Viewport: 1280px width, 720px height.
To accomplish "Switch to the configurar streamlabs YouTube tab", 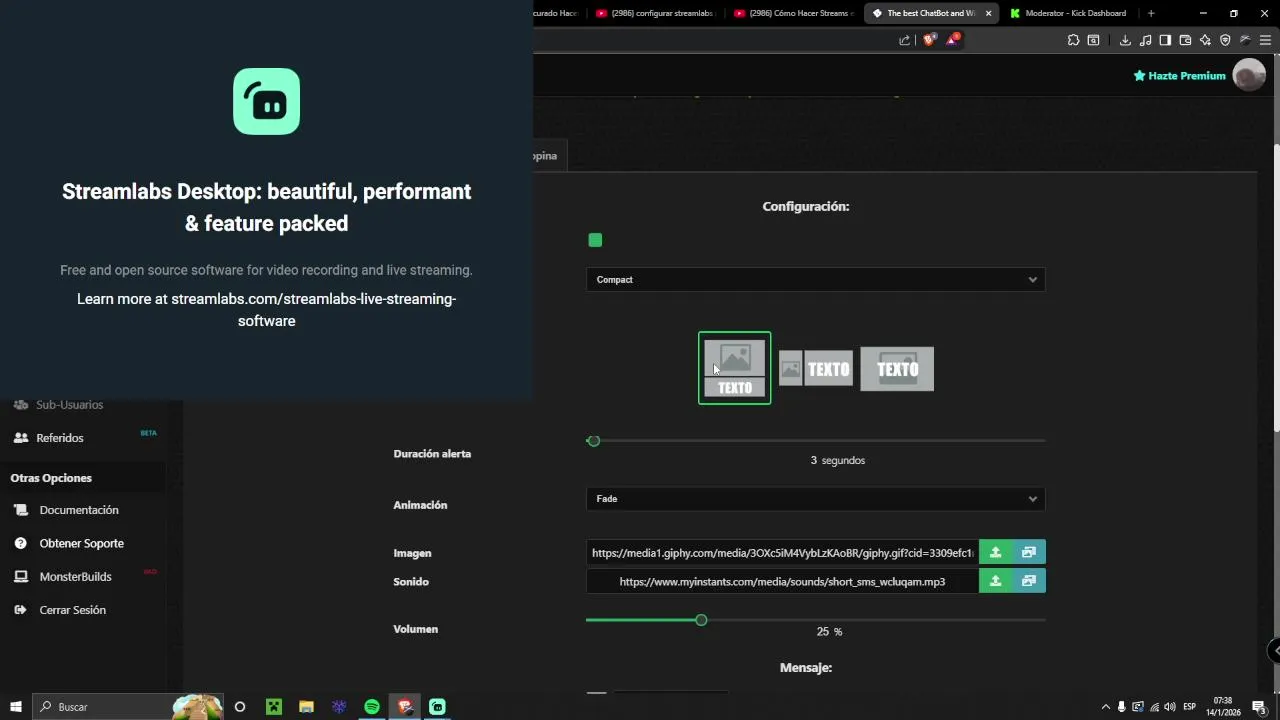I will (655, 13).
